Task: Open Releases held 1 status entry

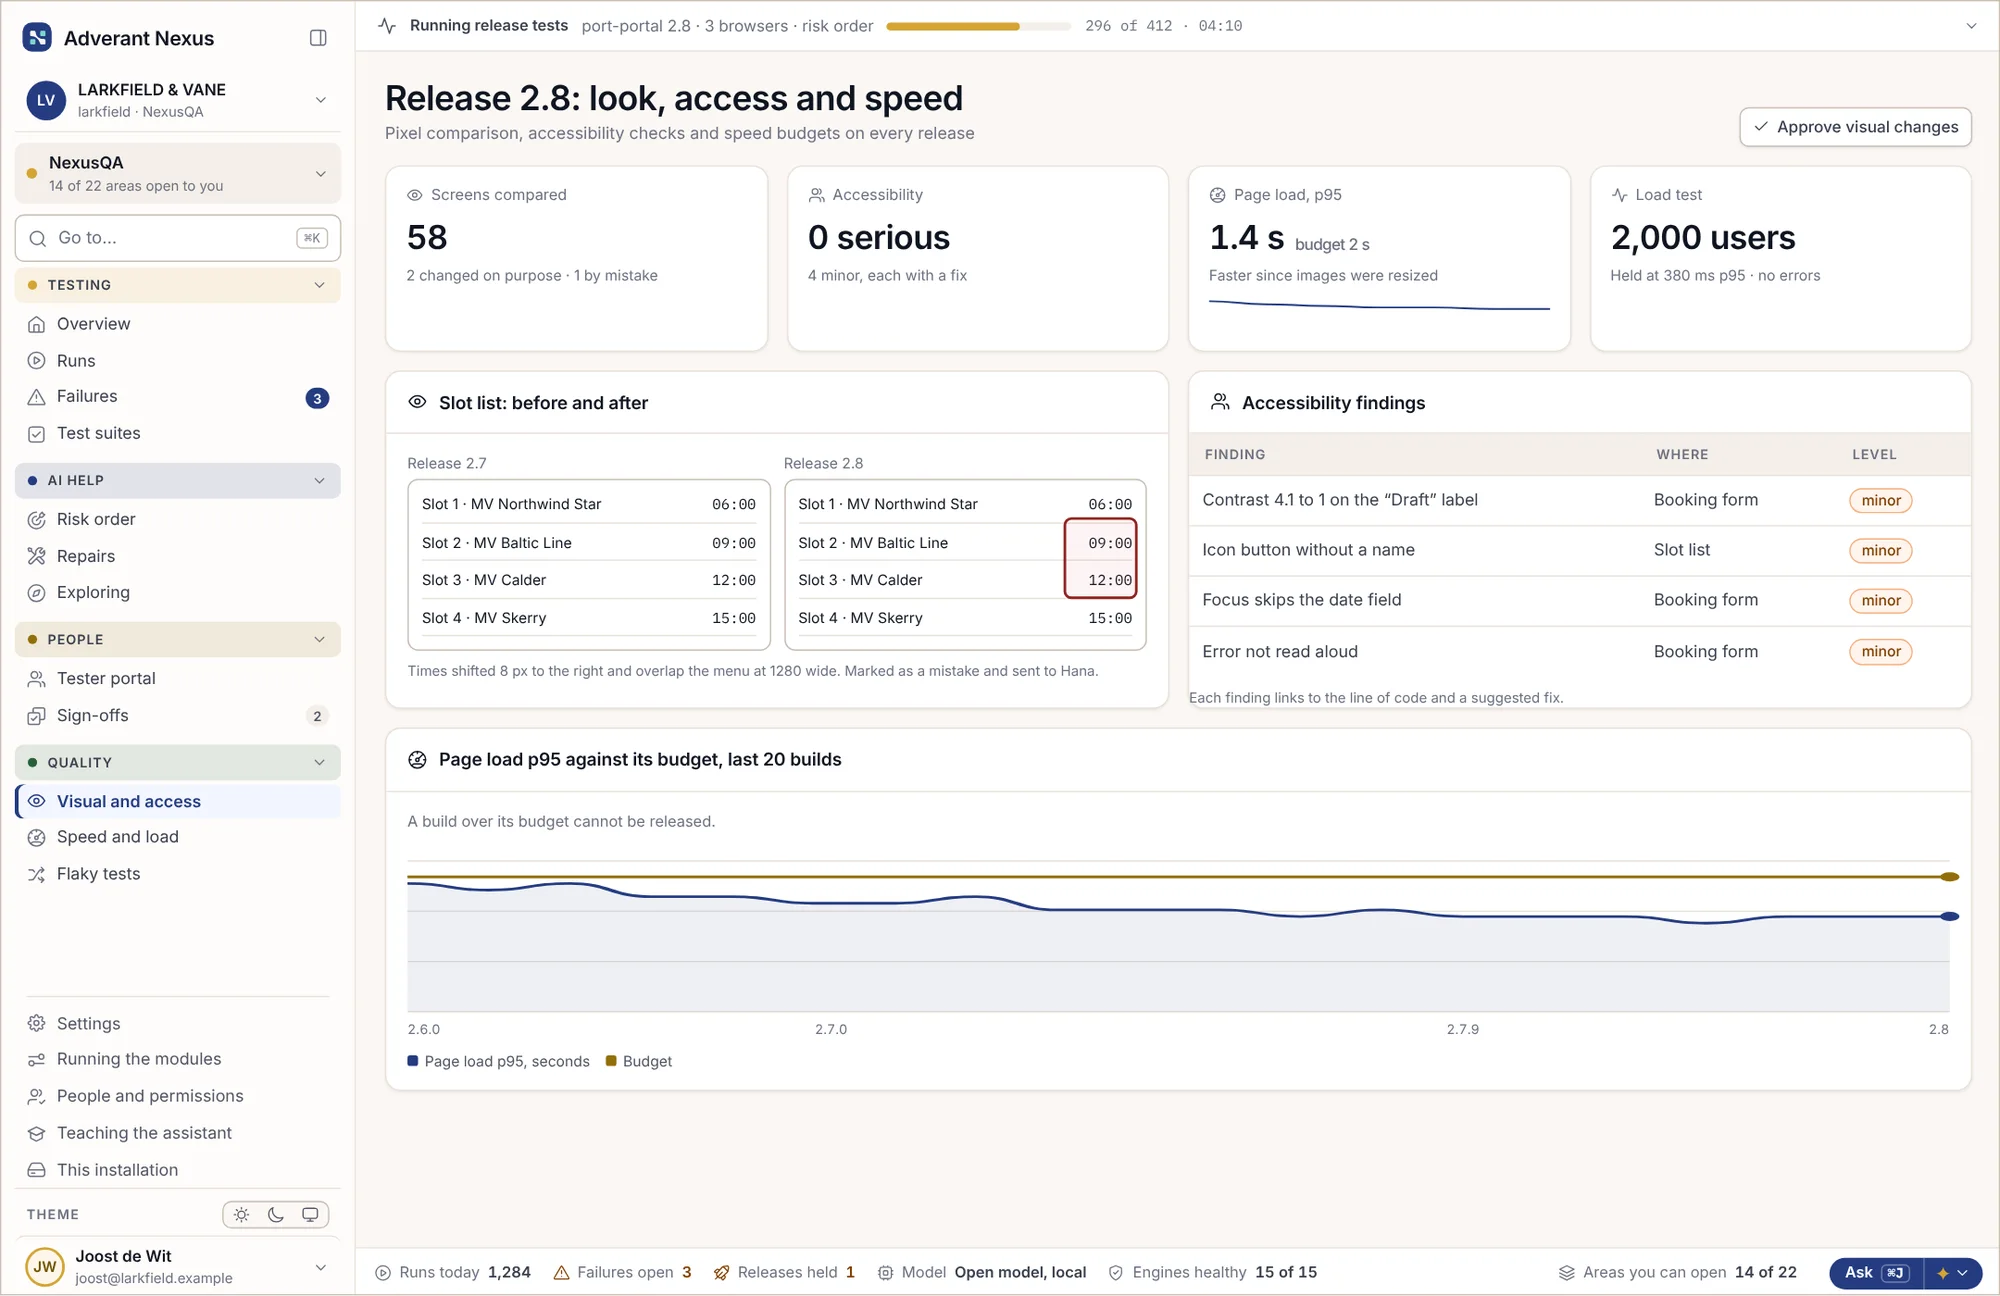Action: click(784, 1273)
